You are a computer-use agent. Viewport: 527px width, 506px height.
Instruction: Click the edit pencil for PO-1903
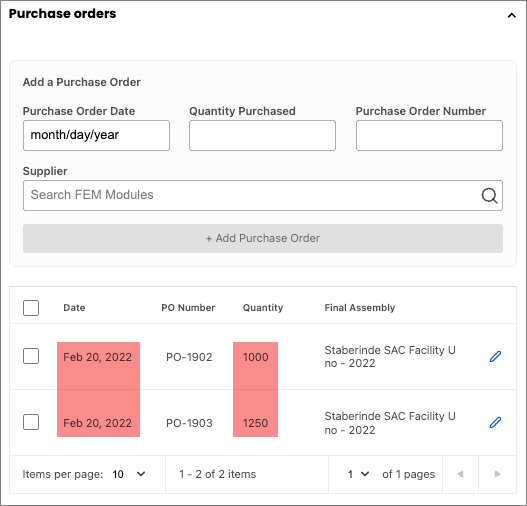pos(495,422)
